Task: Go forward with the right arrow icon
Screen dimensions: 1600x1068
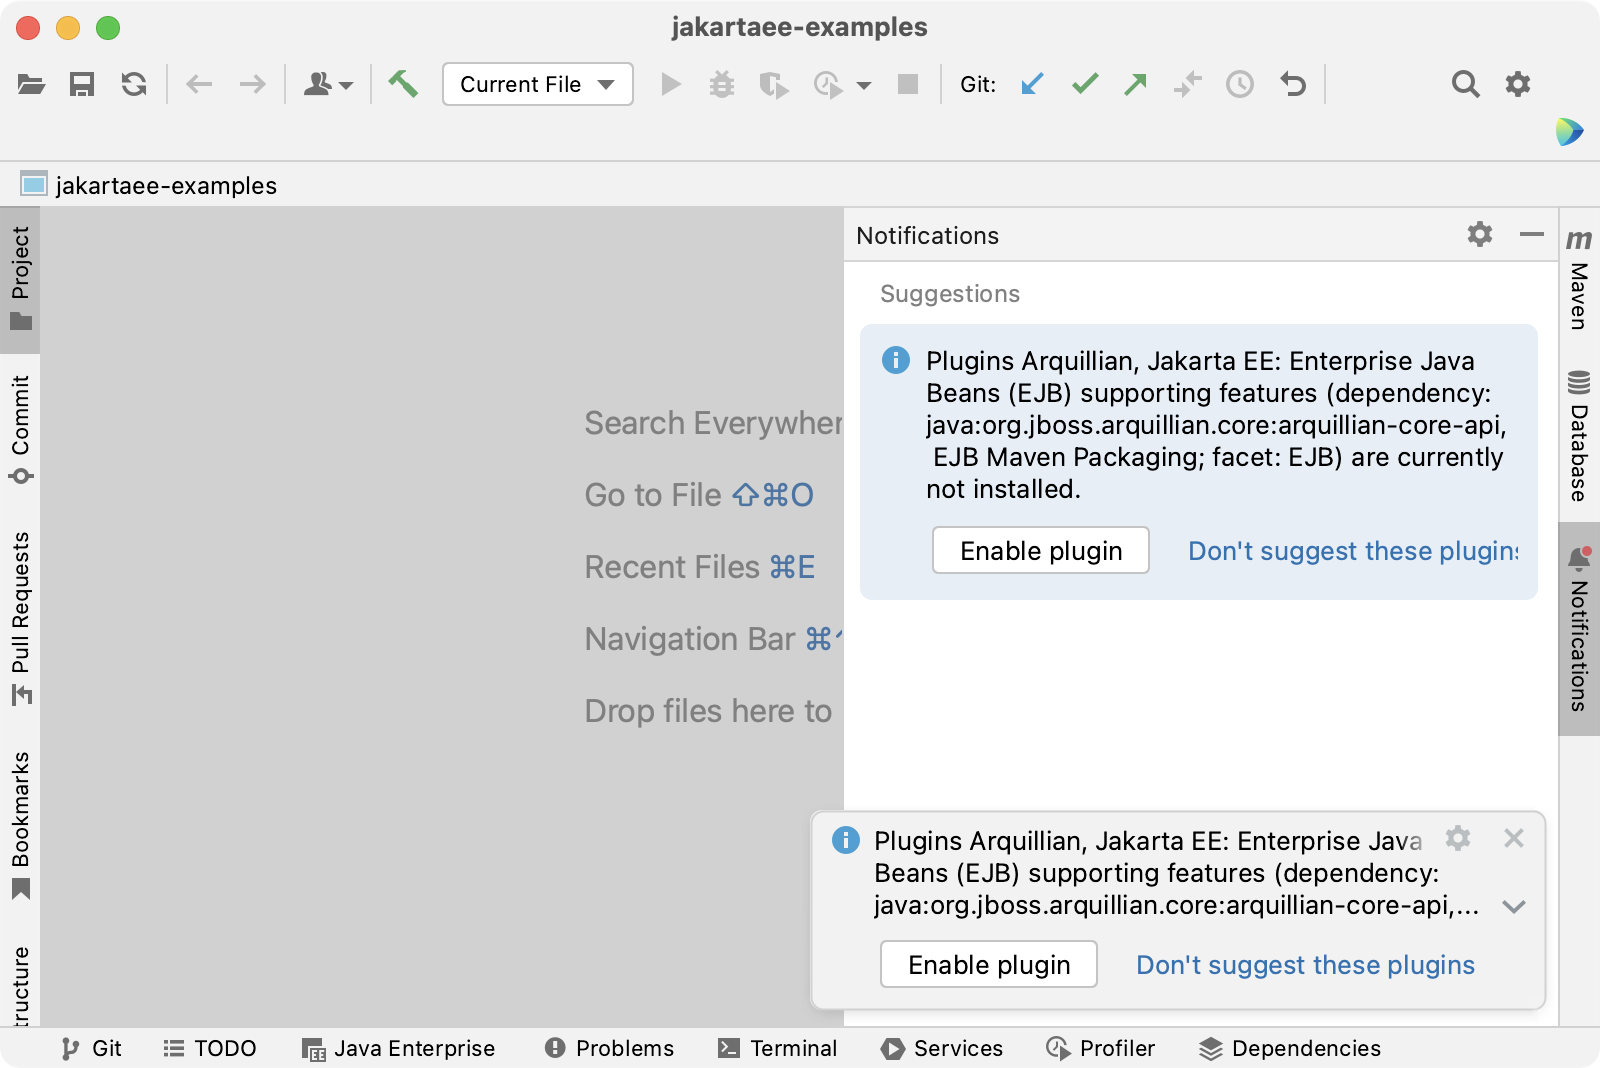Action: point(252,84)
